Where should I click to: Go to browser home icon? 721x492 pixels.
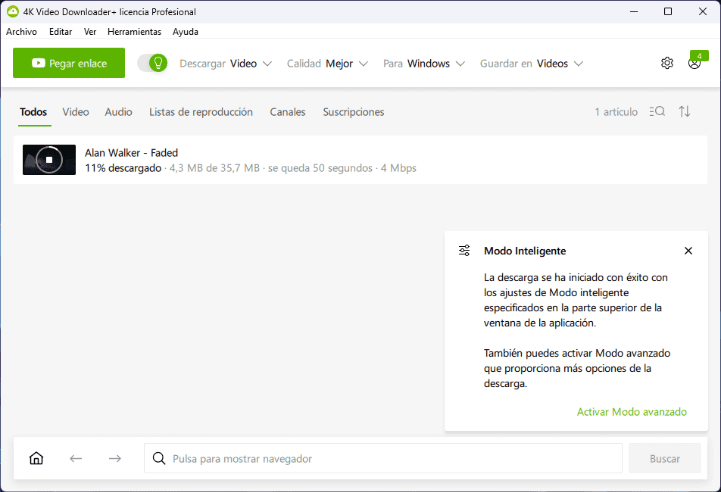coord(36,458)
